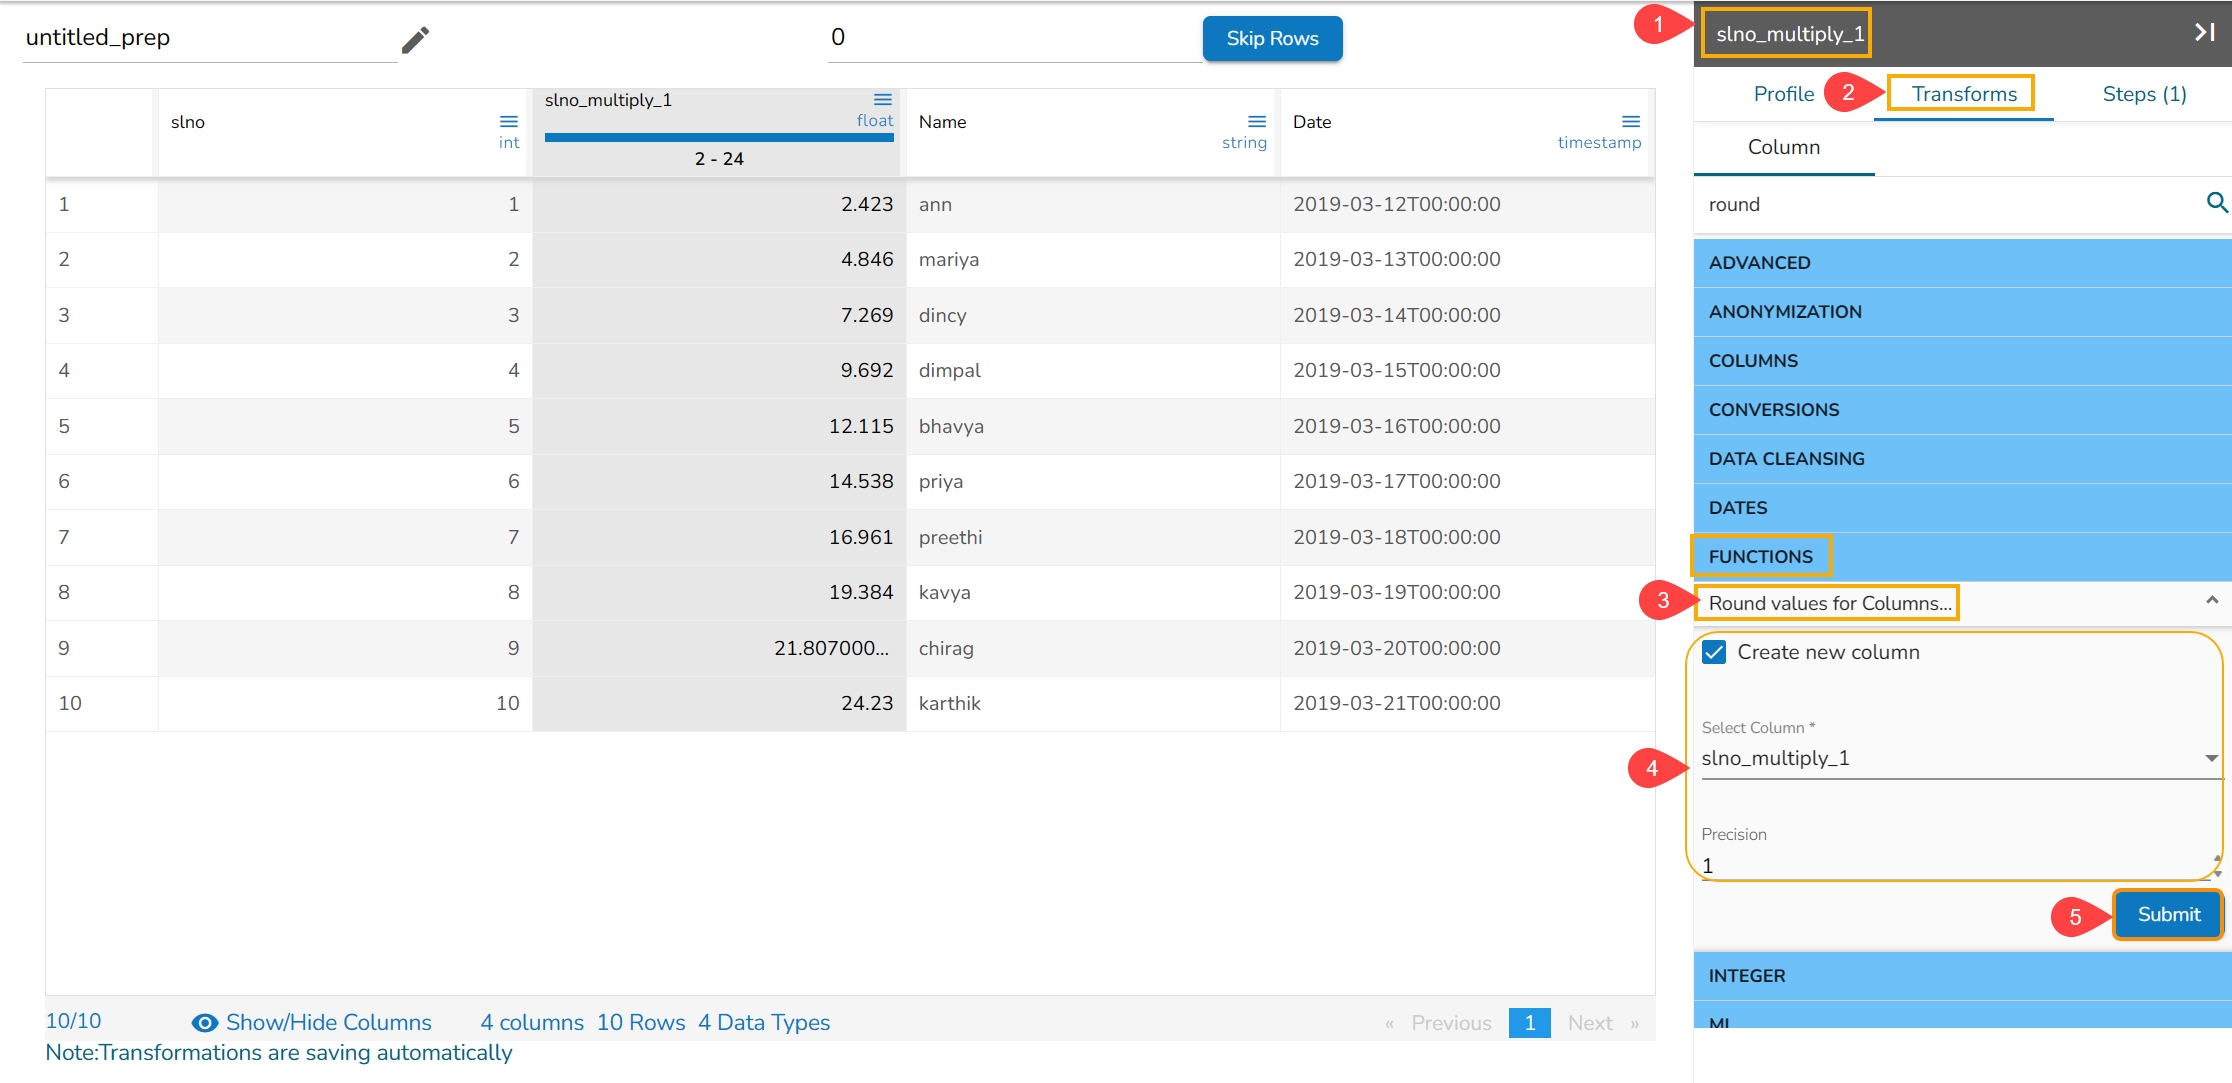Open the Select Column dropdown

click(2211, 758)
